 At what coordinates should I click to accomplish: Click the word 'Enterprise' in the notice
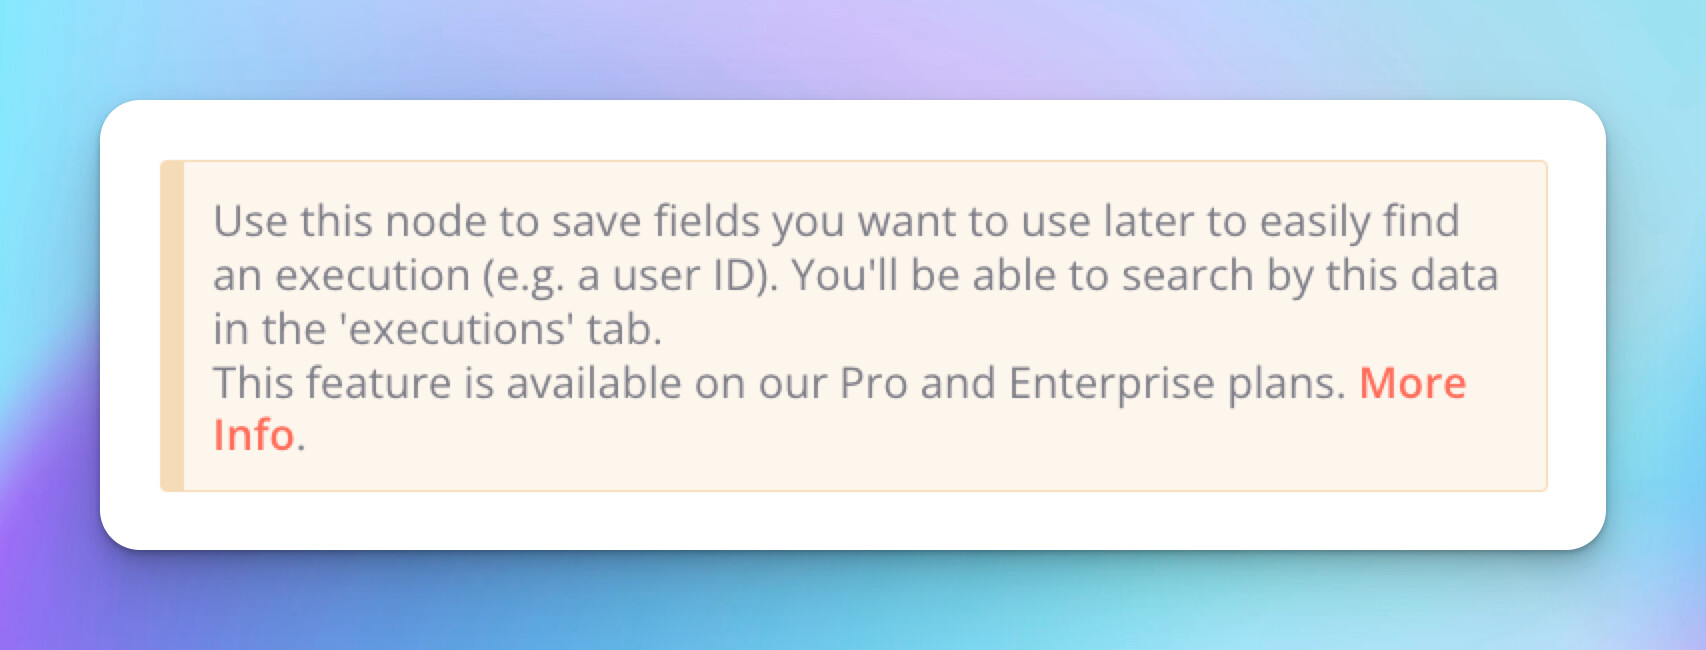pos(1111,383)
